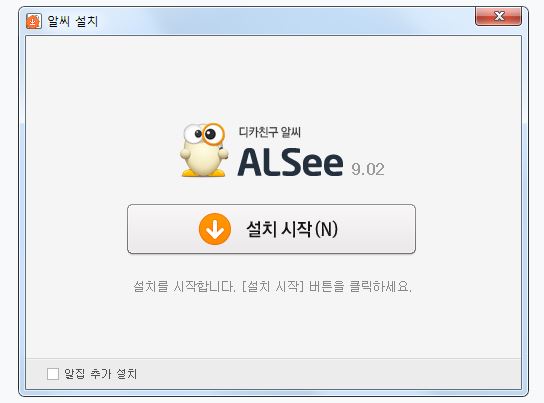Click the mascot's yellow feet
The image size is (544, 403).
point(204,172)
